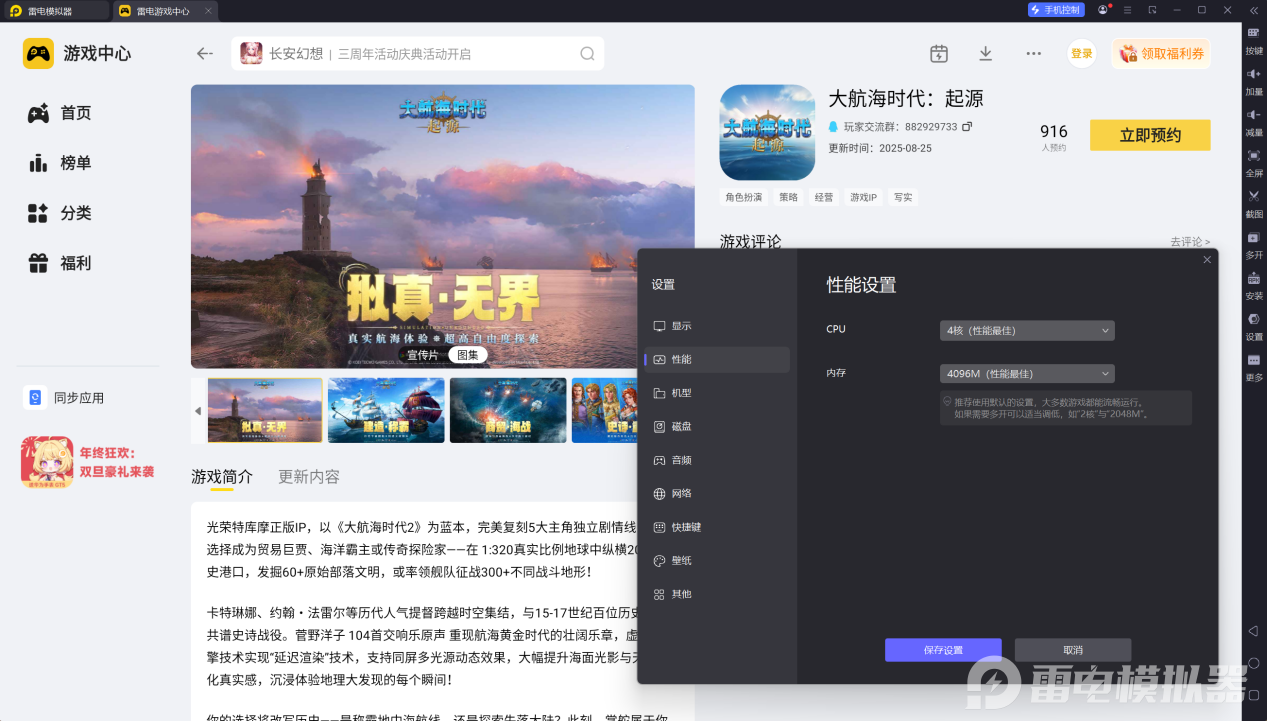Image resolution: width=1267 pixels, height=721 pixels.
Task: Open the three-dot more options menu
Action: click(1033, 53)
